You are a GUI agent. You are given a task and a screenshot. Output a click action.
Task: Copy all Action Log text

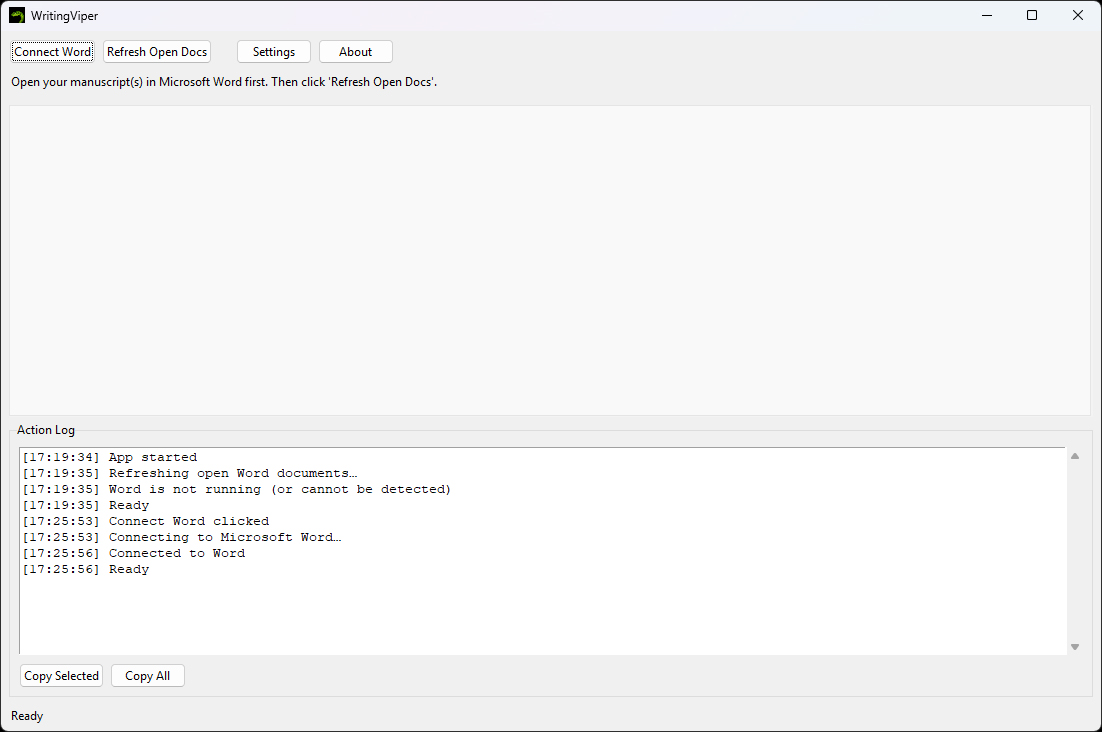coord(147,675)
